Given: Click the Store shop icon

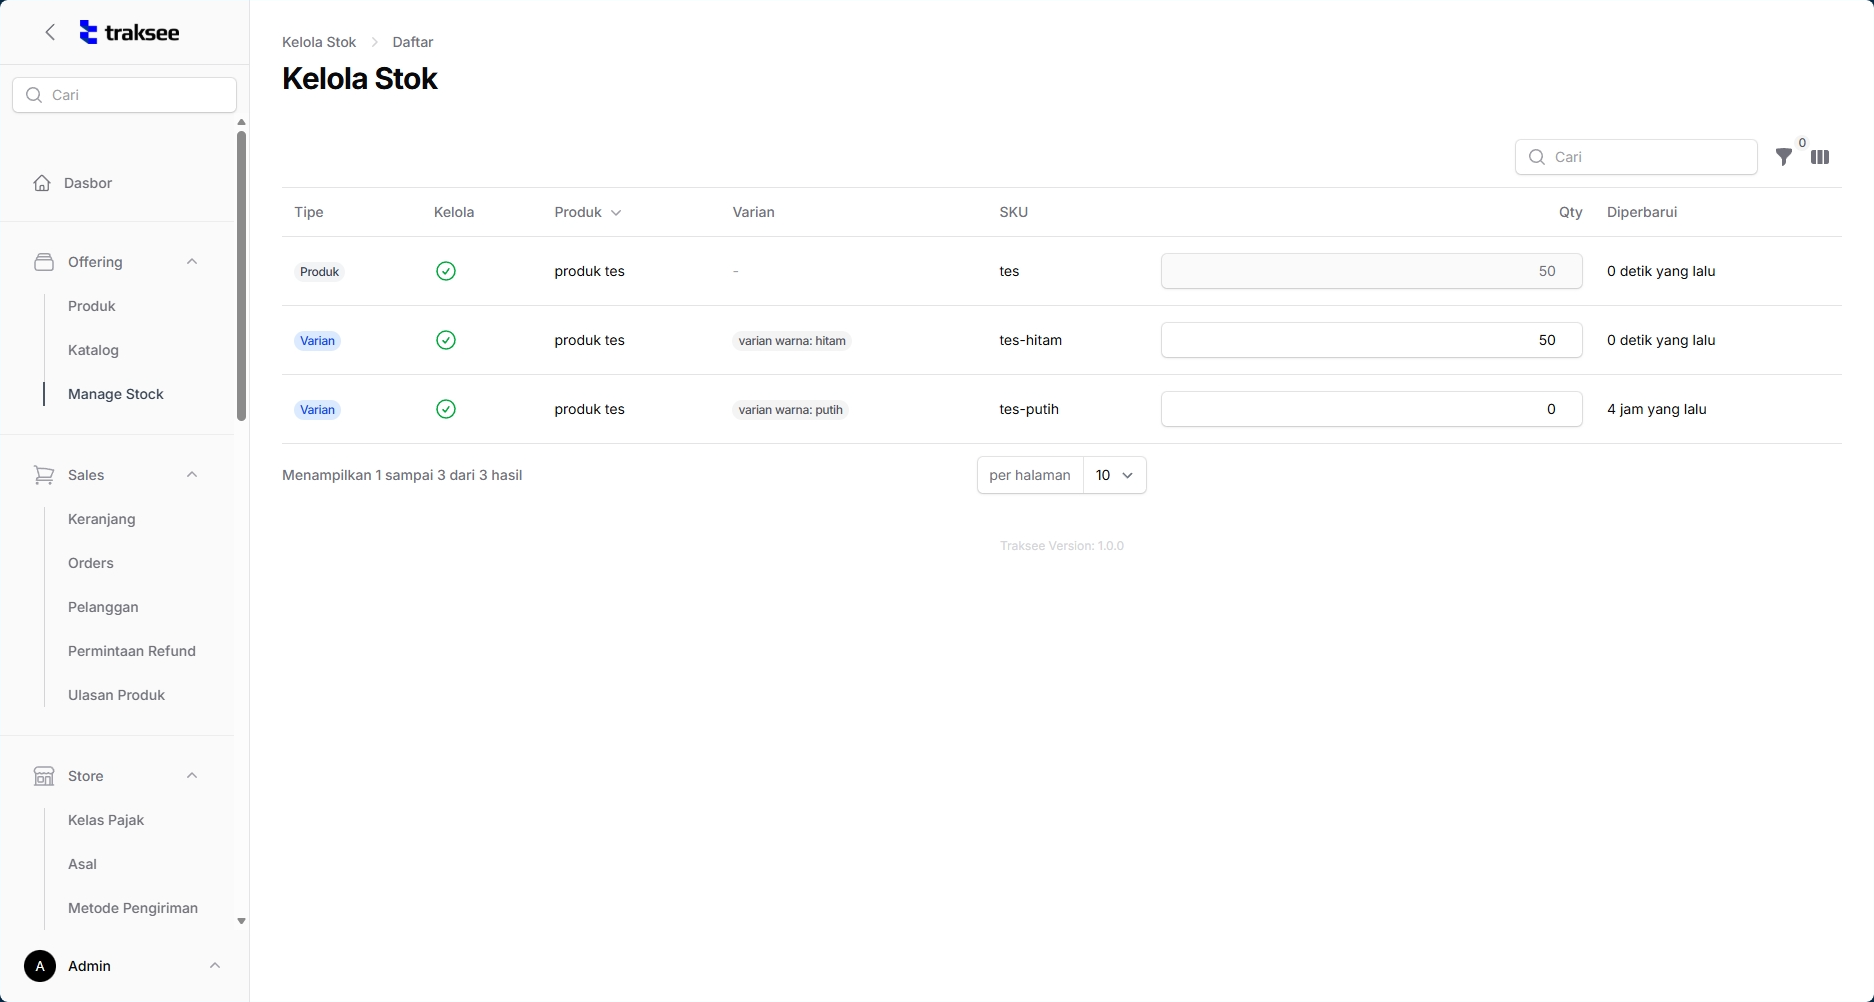Looking at the screenshot, I should 44,776.
